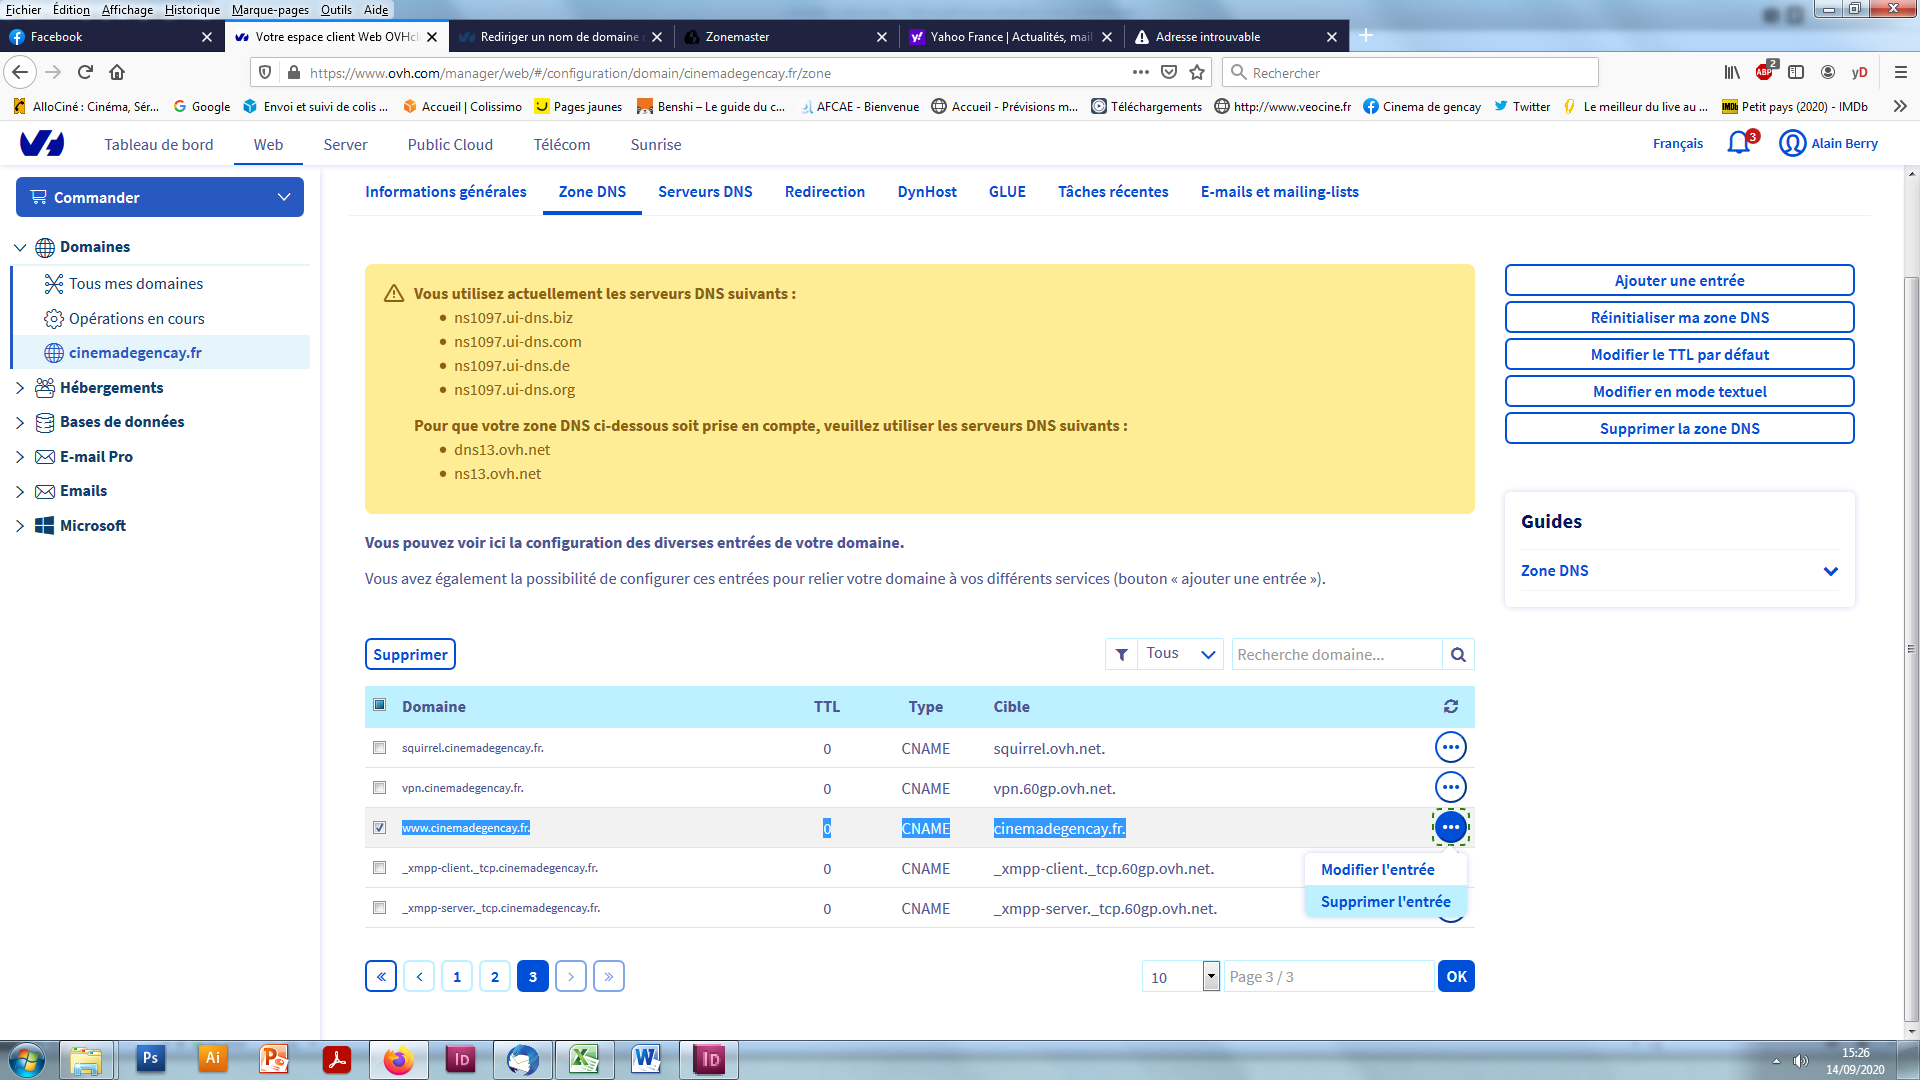This screenshot has height=1080, width=1920.
Task: Open the Tous filter dropdown
Action: 1180,654
